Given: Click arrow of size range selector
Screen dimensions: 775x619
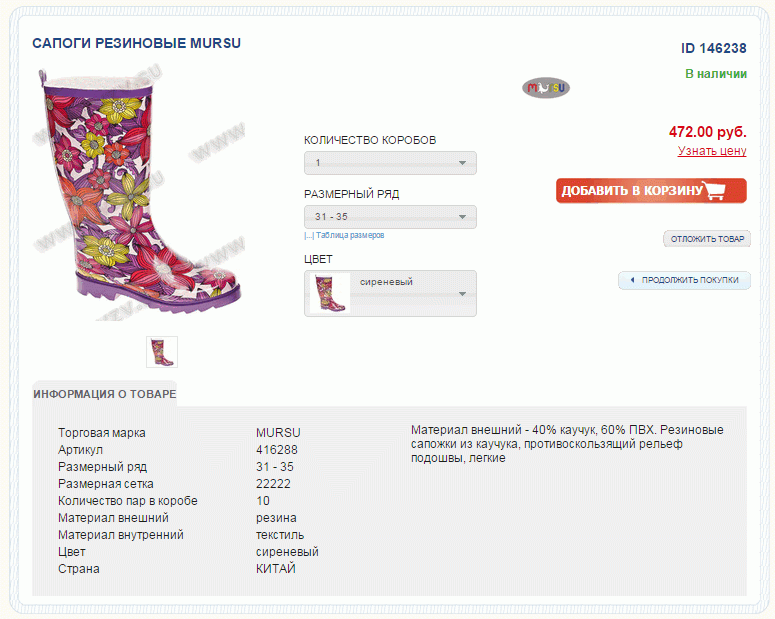Looking at the screenshot, I should (462, 217).
